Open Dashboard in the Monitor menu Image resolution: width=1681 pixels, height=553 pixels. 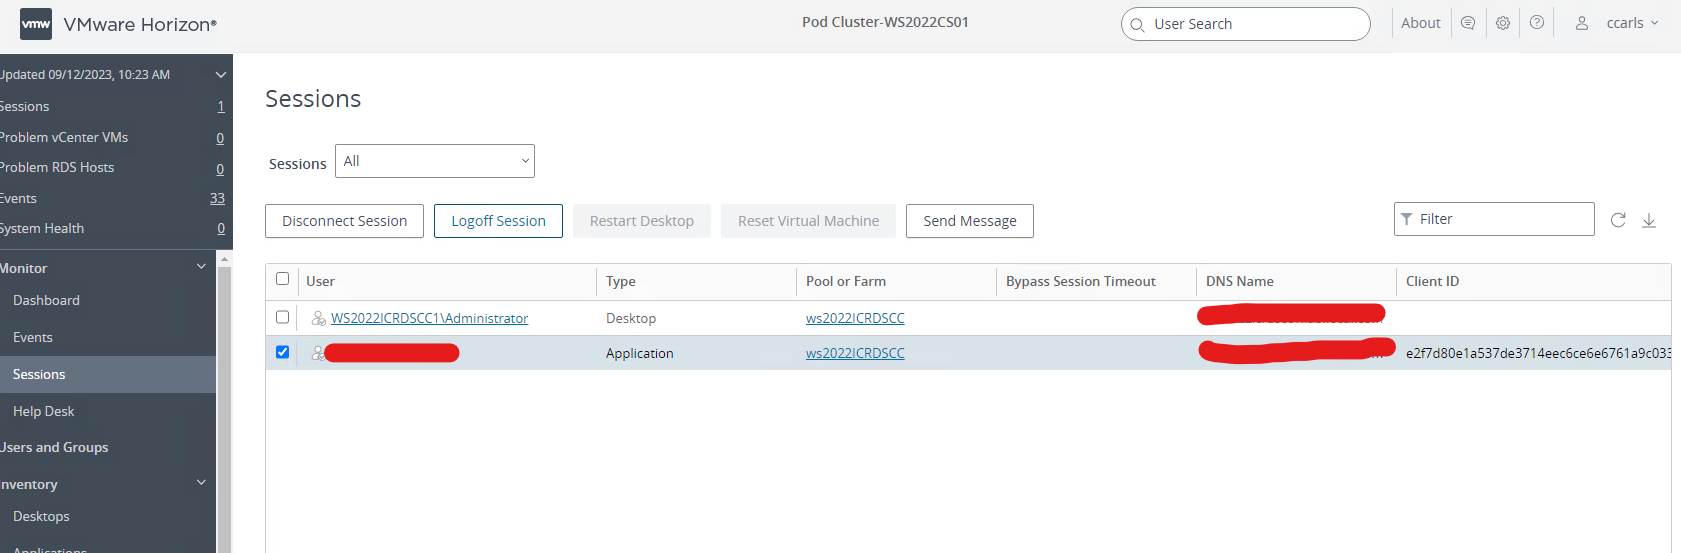(x=46, y=300)
